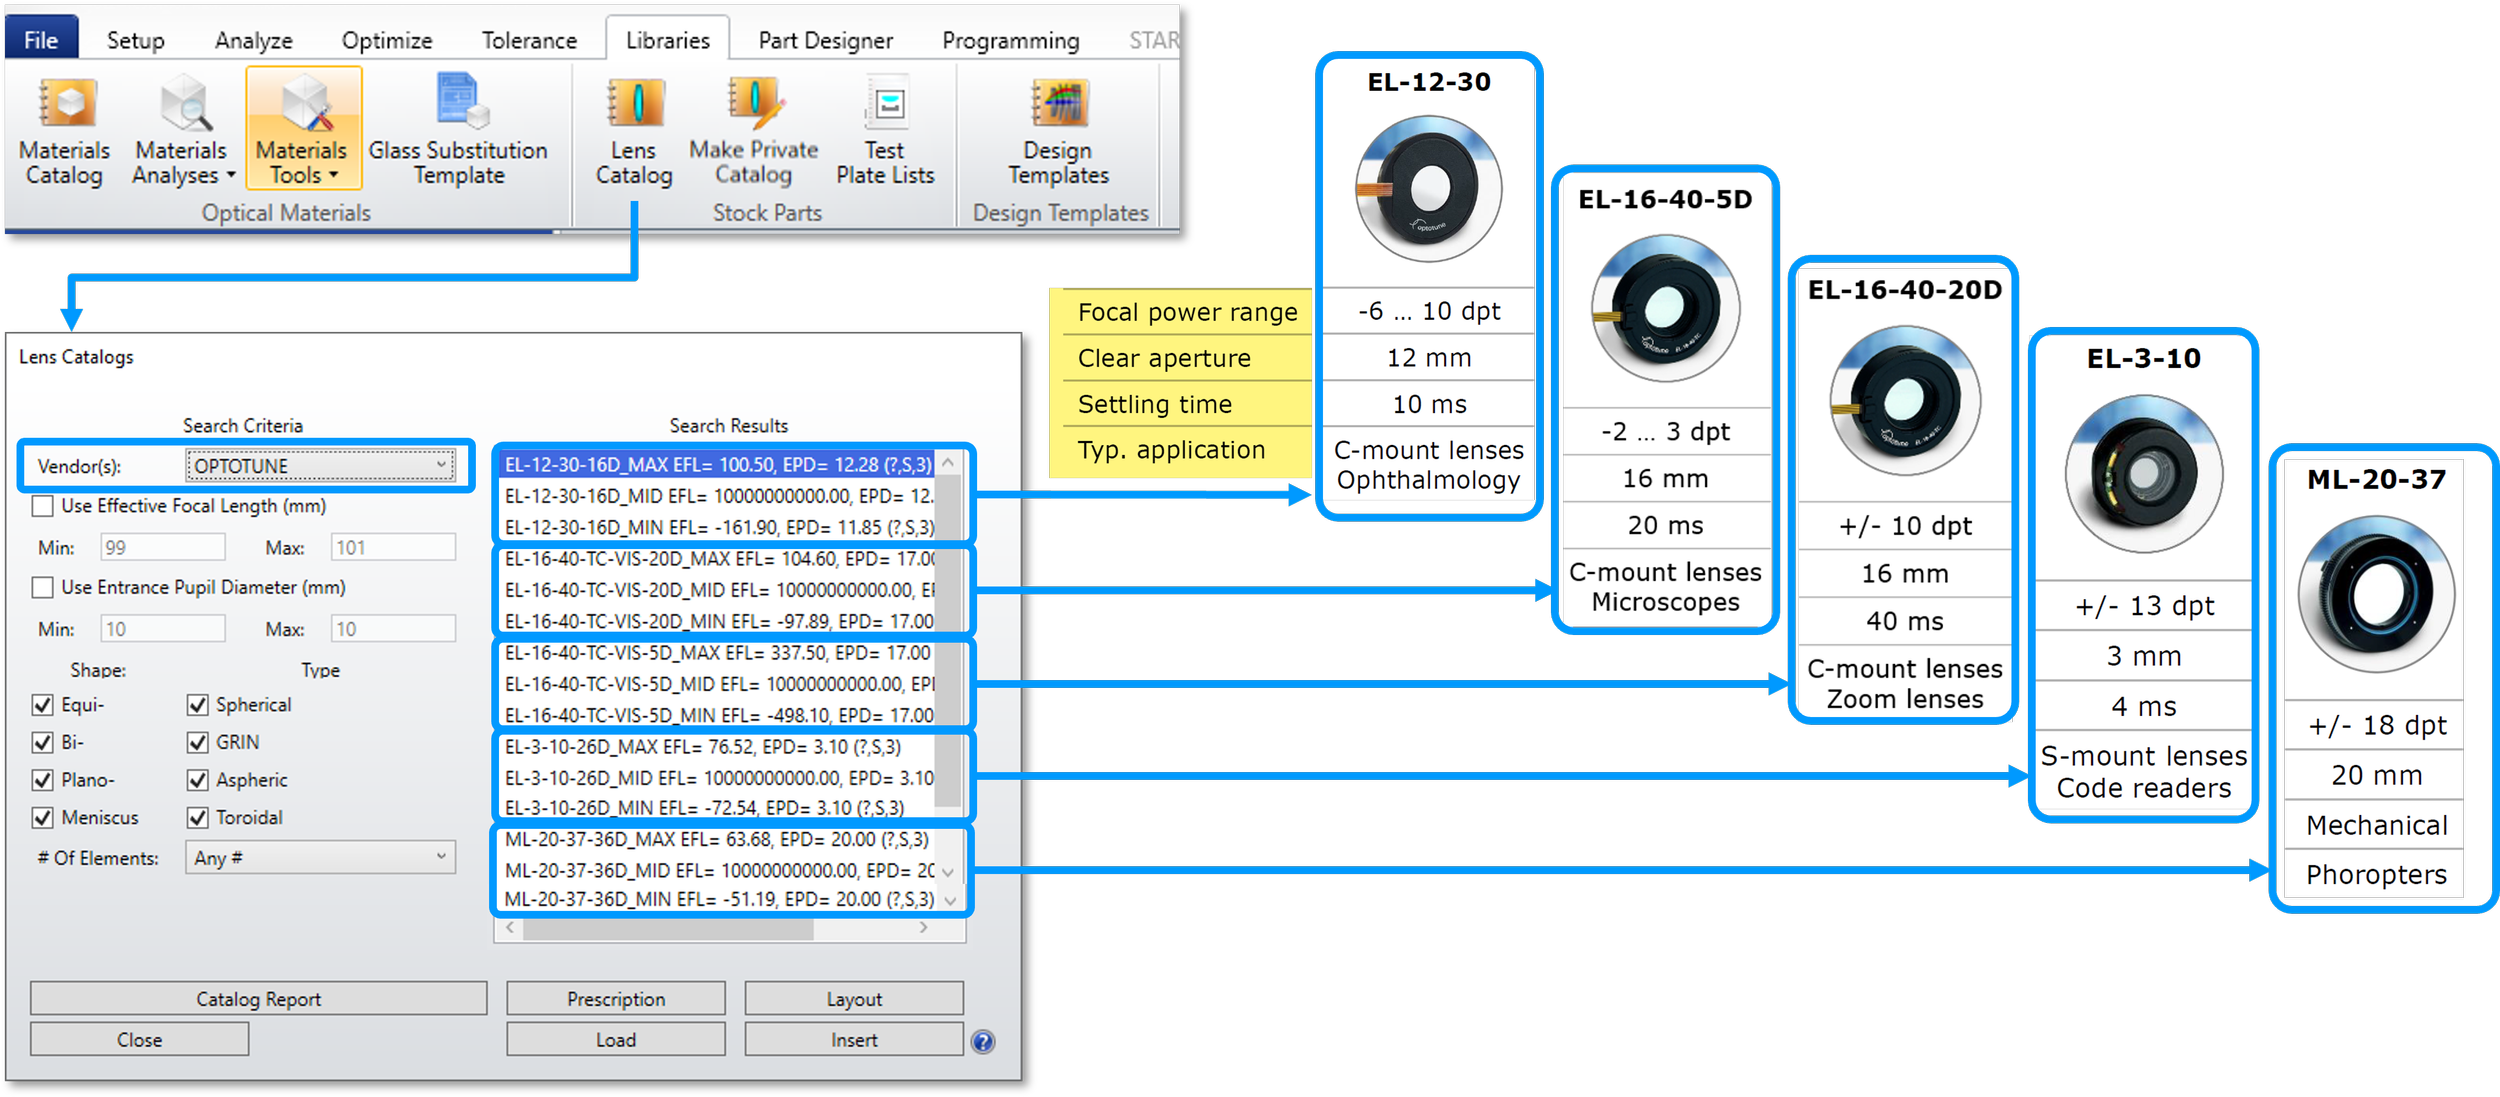The width and height of the screenshot is (2500, 1097).
Task: Click the horizontal scrollbar under search results
Action: (x=668, y=928)
